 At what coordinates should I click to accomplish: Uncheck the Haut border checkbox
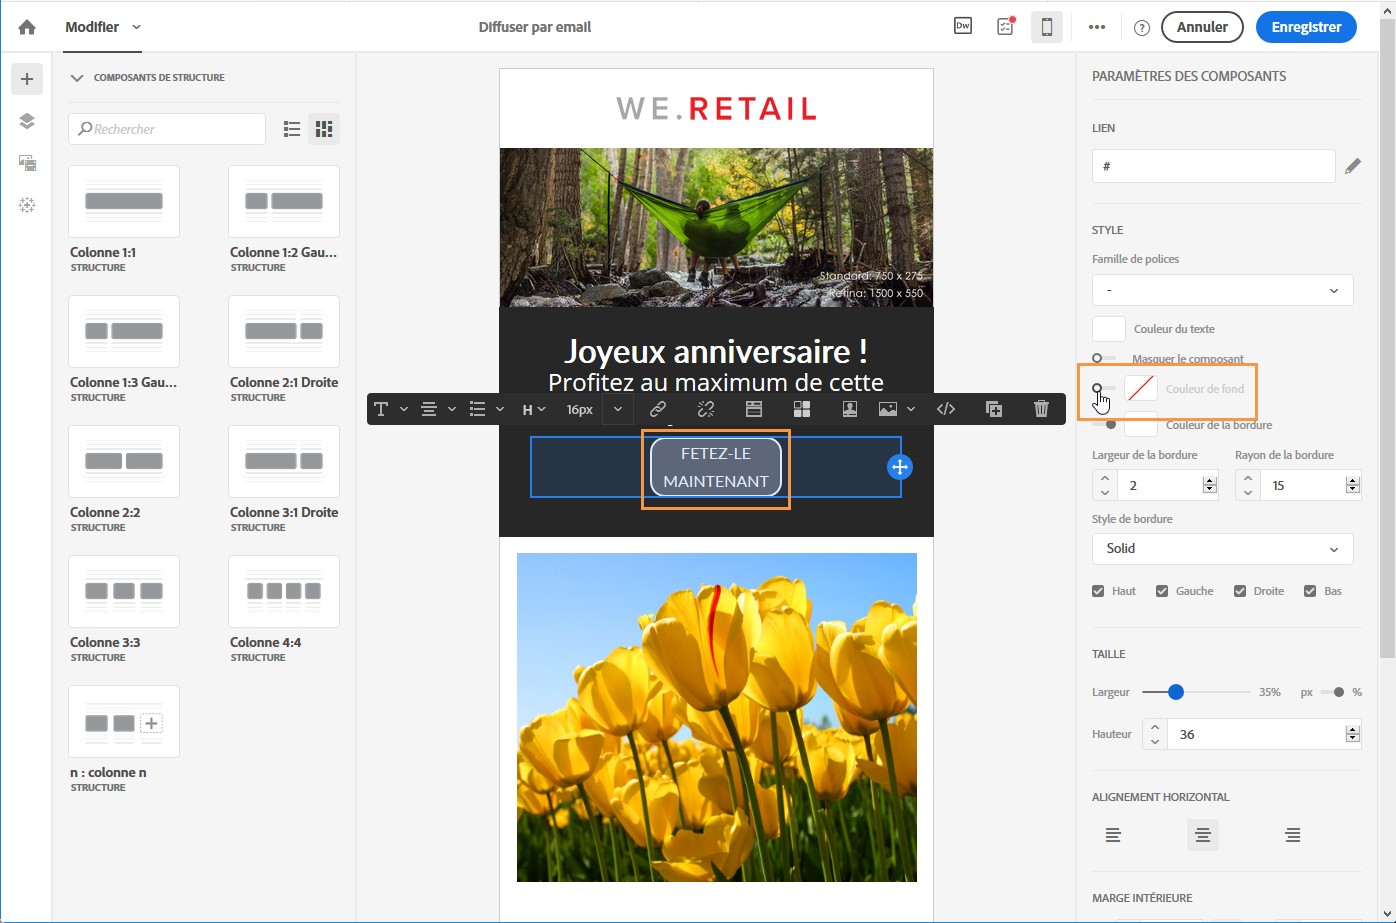pos(1098,591)
